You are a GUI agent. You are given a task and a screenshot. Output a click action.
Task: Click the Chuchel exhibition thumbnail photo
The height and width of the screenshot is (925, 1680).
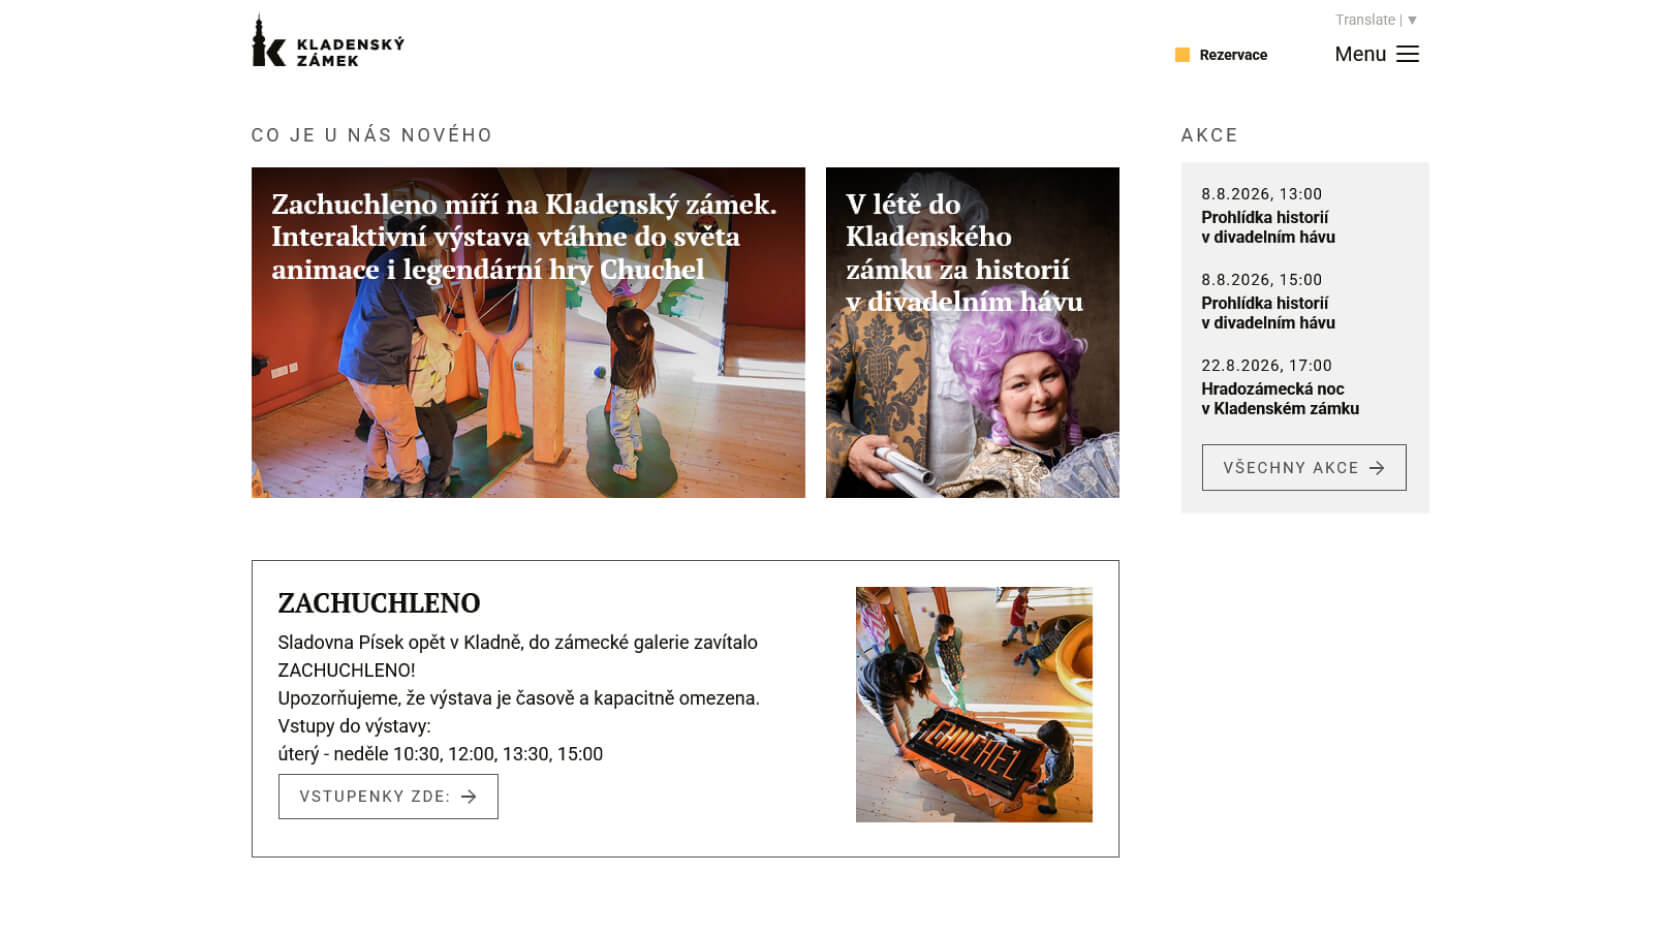pos(974,705)
